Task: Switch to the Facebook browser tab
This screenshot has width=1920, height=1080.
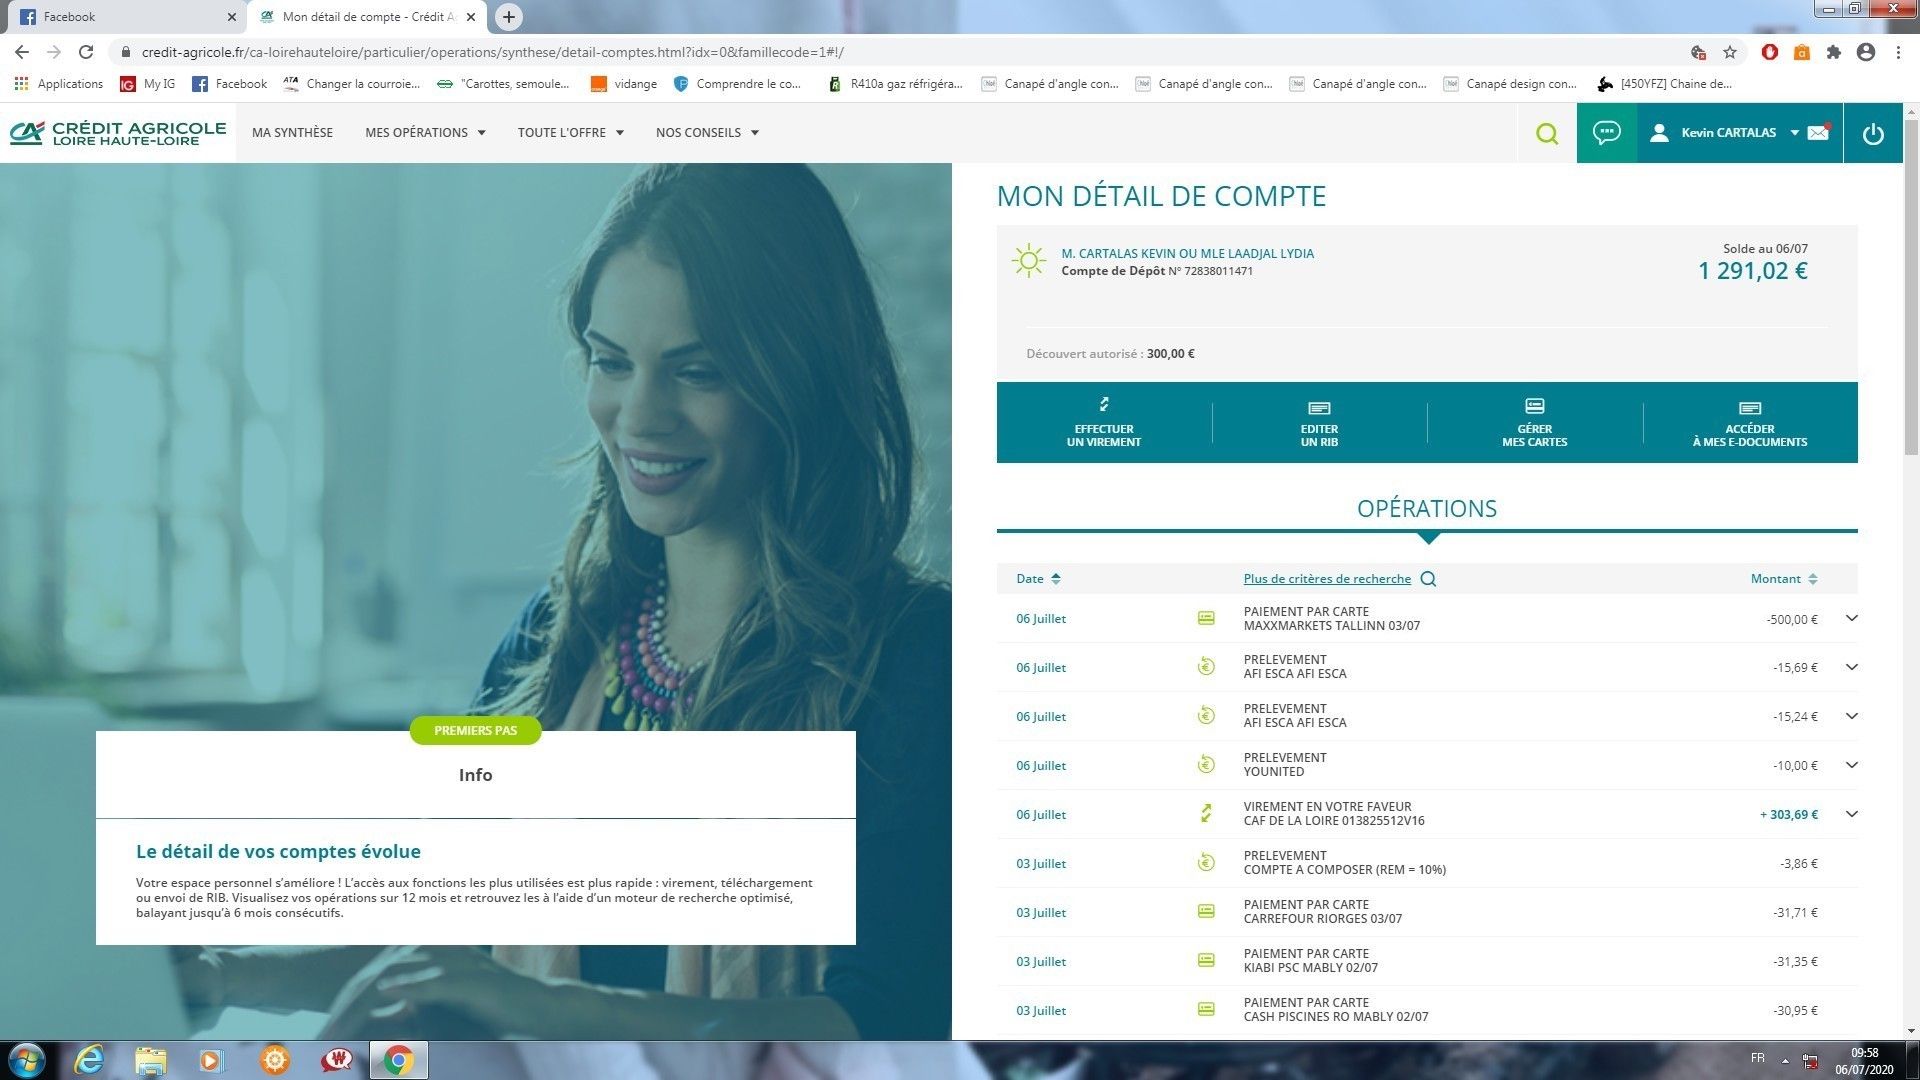Action: click(x=128, y=17)
